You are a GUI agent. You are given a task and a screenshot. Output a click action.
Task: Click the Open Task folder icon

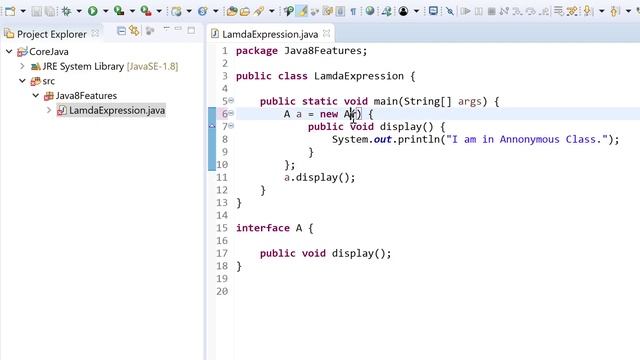(x=245, y=11)
